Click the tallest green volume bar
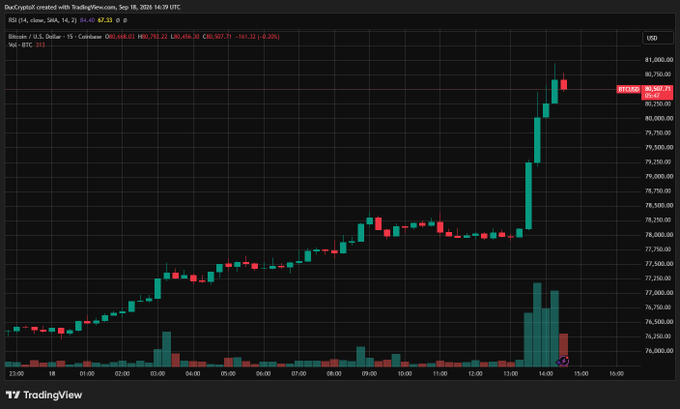Image resolution: width=680 pixels, height=409 pixels. [537, 324]
